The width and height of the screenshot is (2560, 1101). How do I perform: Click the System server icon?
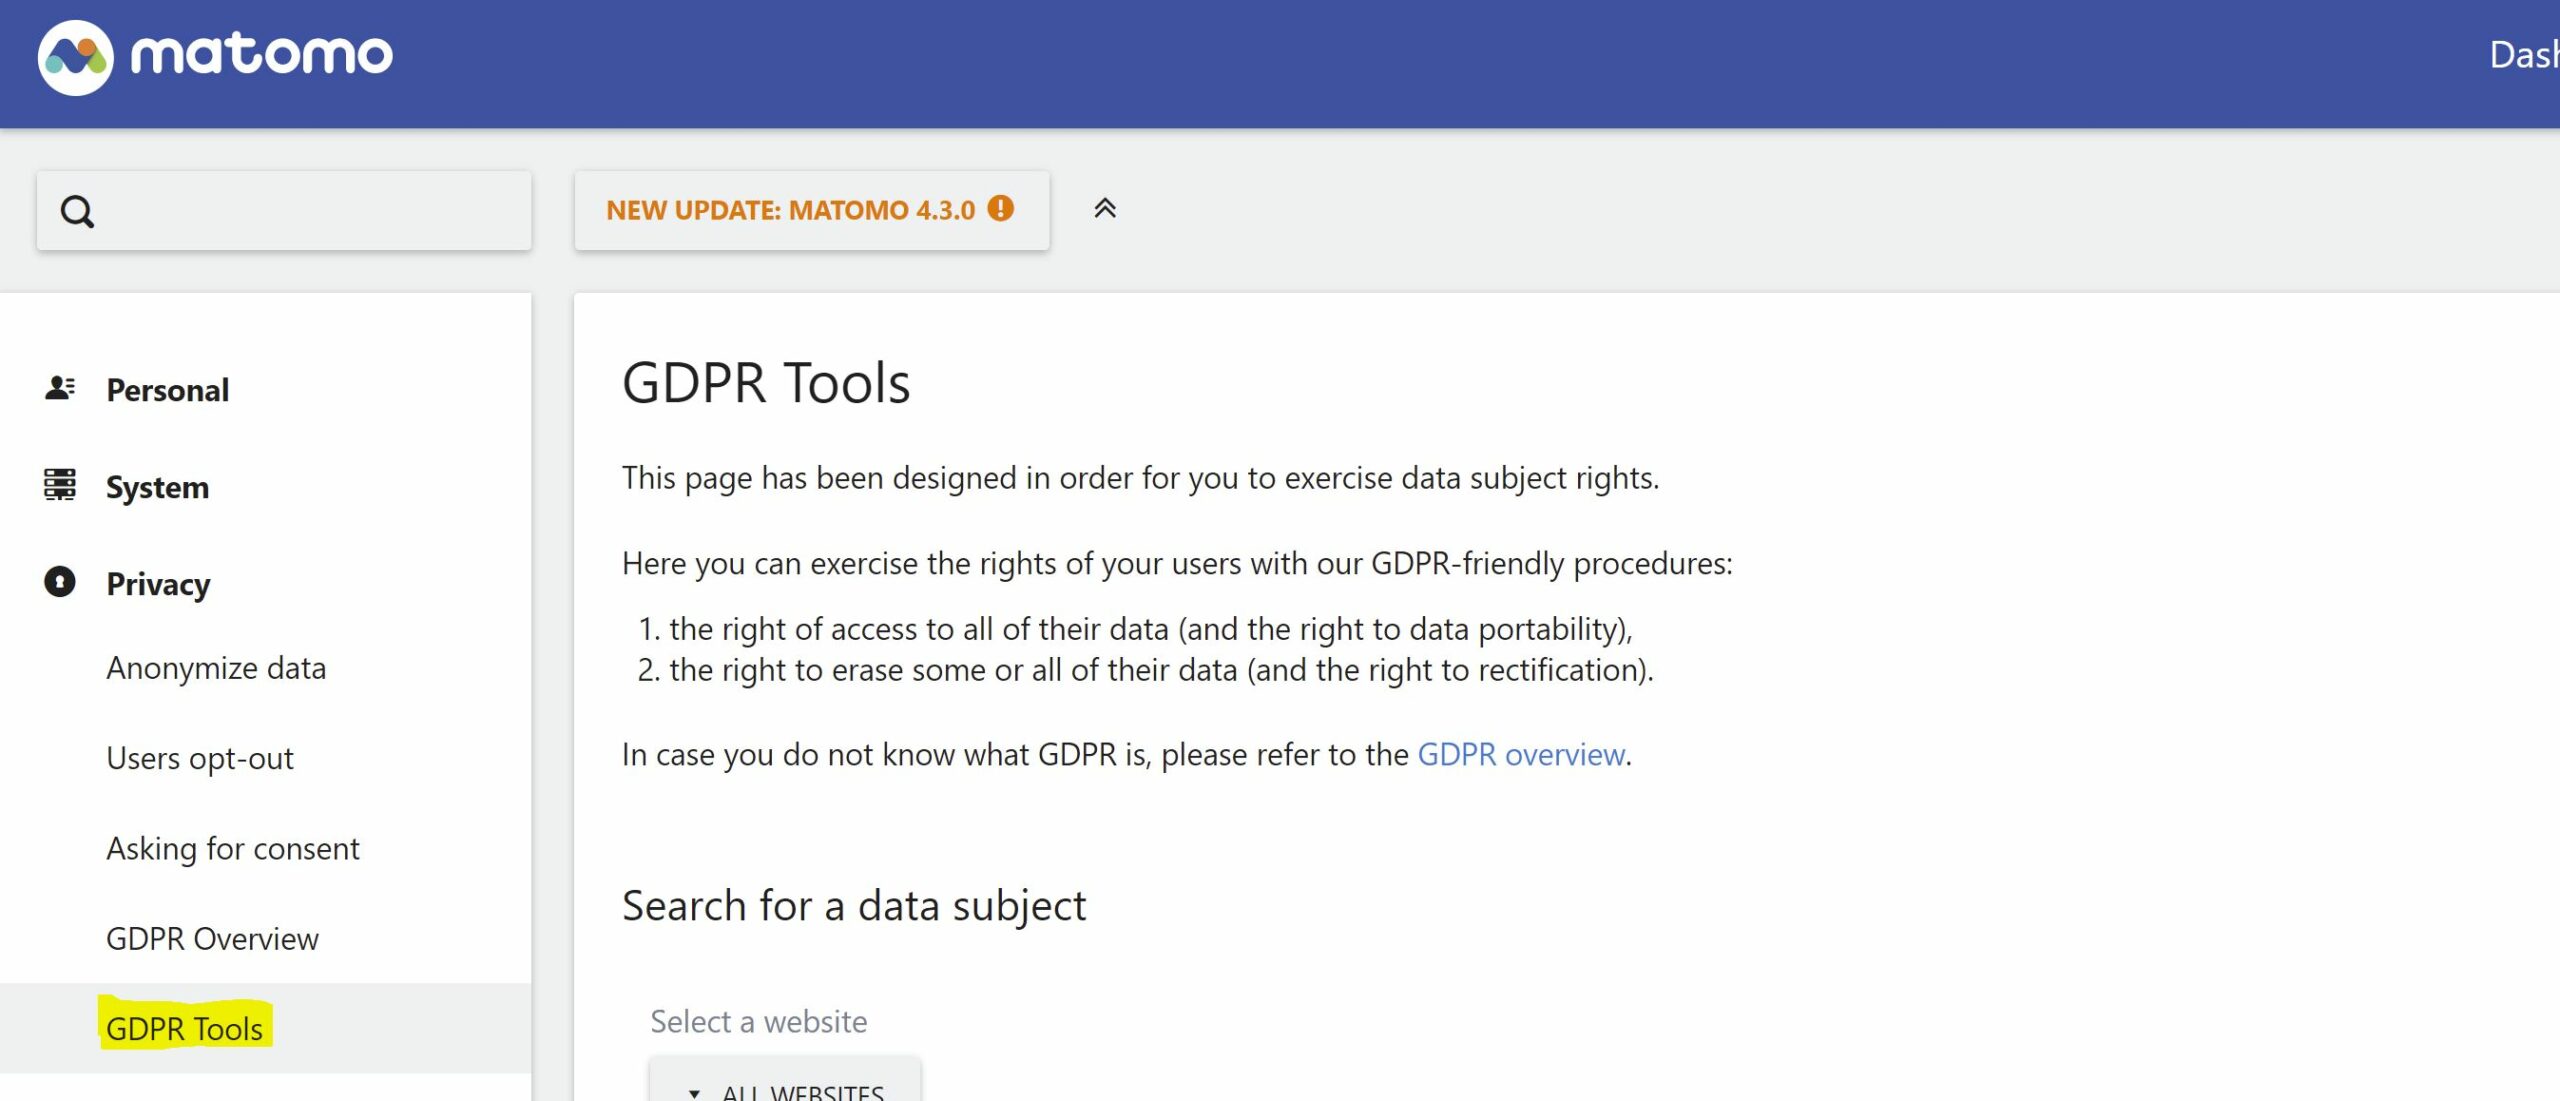[x=60, y=485]
